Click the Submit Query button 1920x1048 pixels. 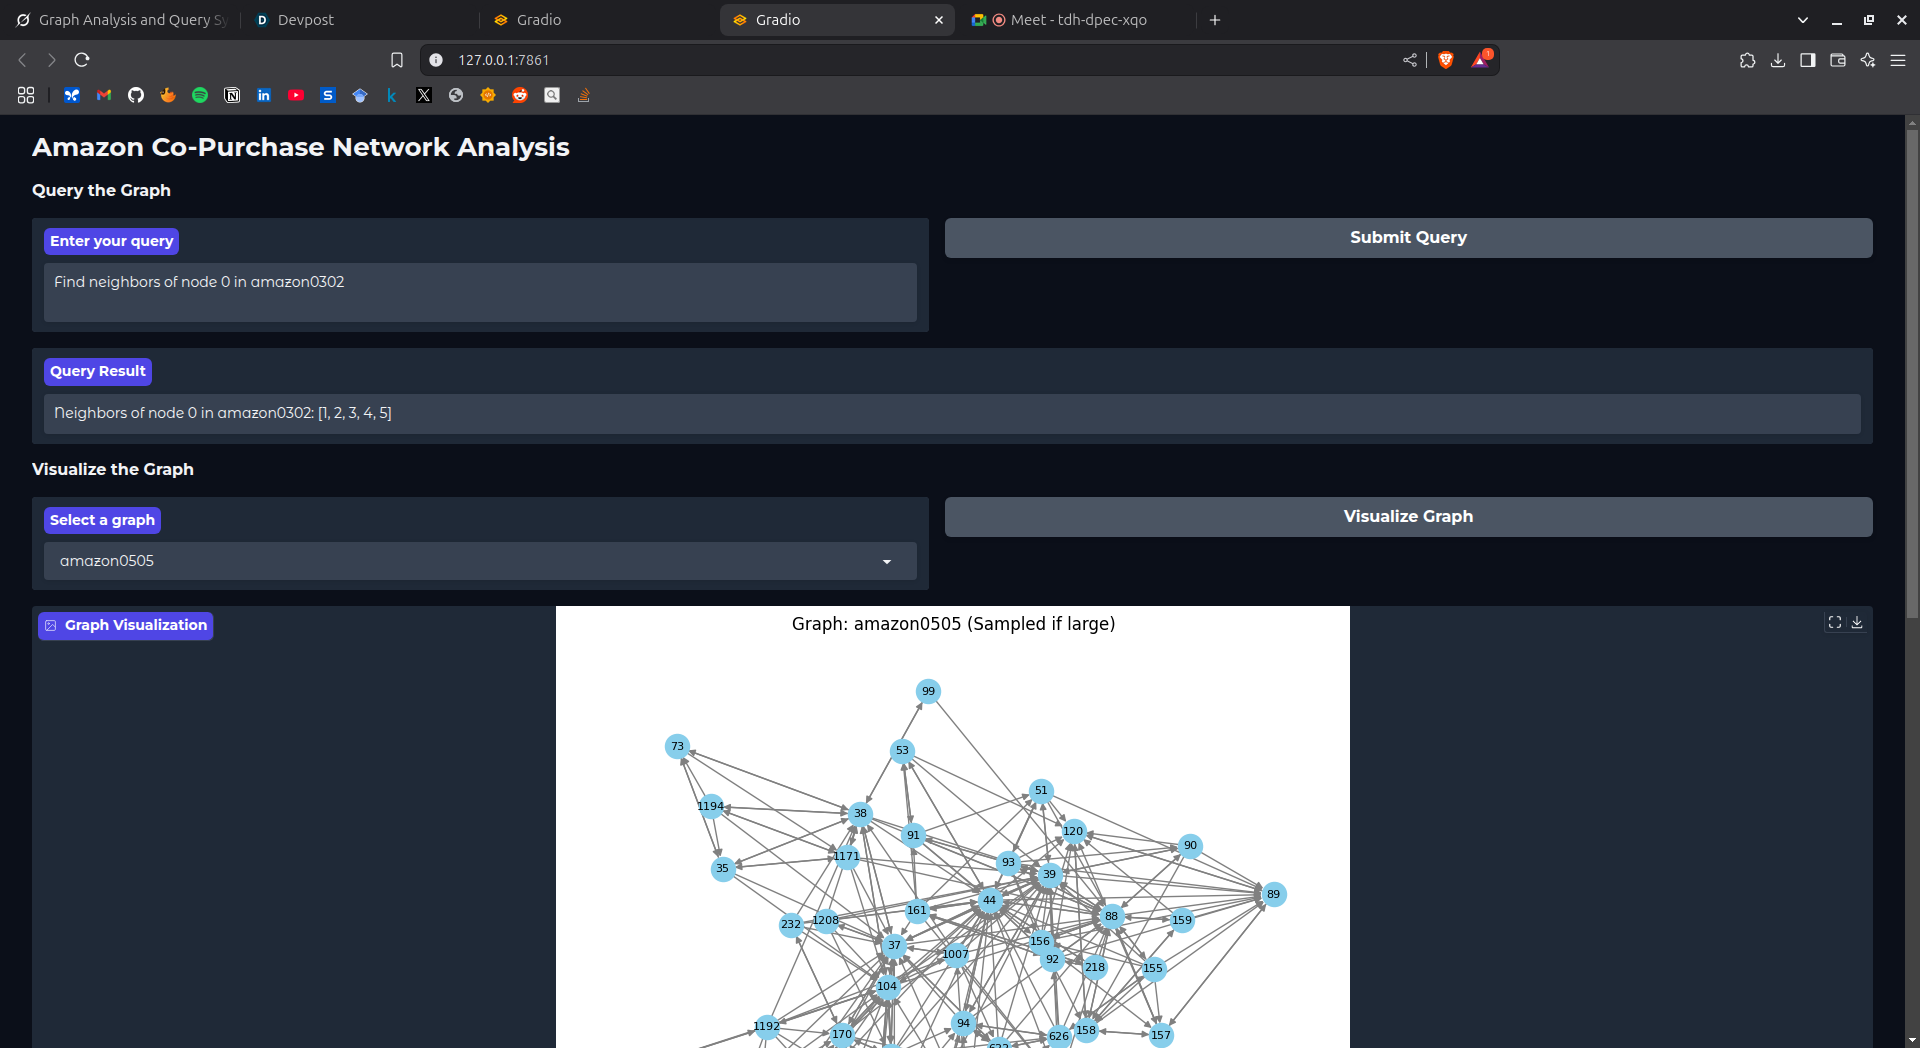coord(1408,238)
